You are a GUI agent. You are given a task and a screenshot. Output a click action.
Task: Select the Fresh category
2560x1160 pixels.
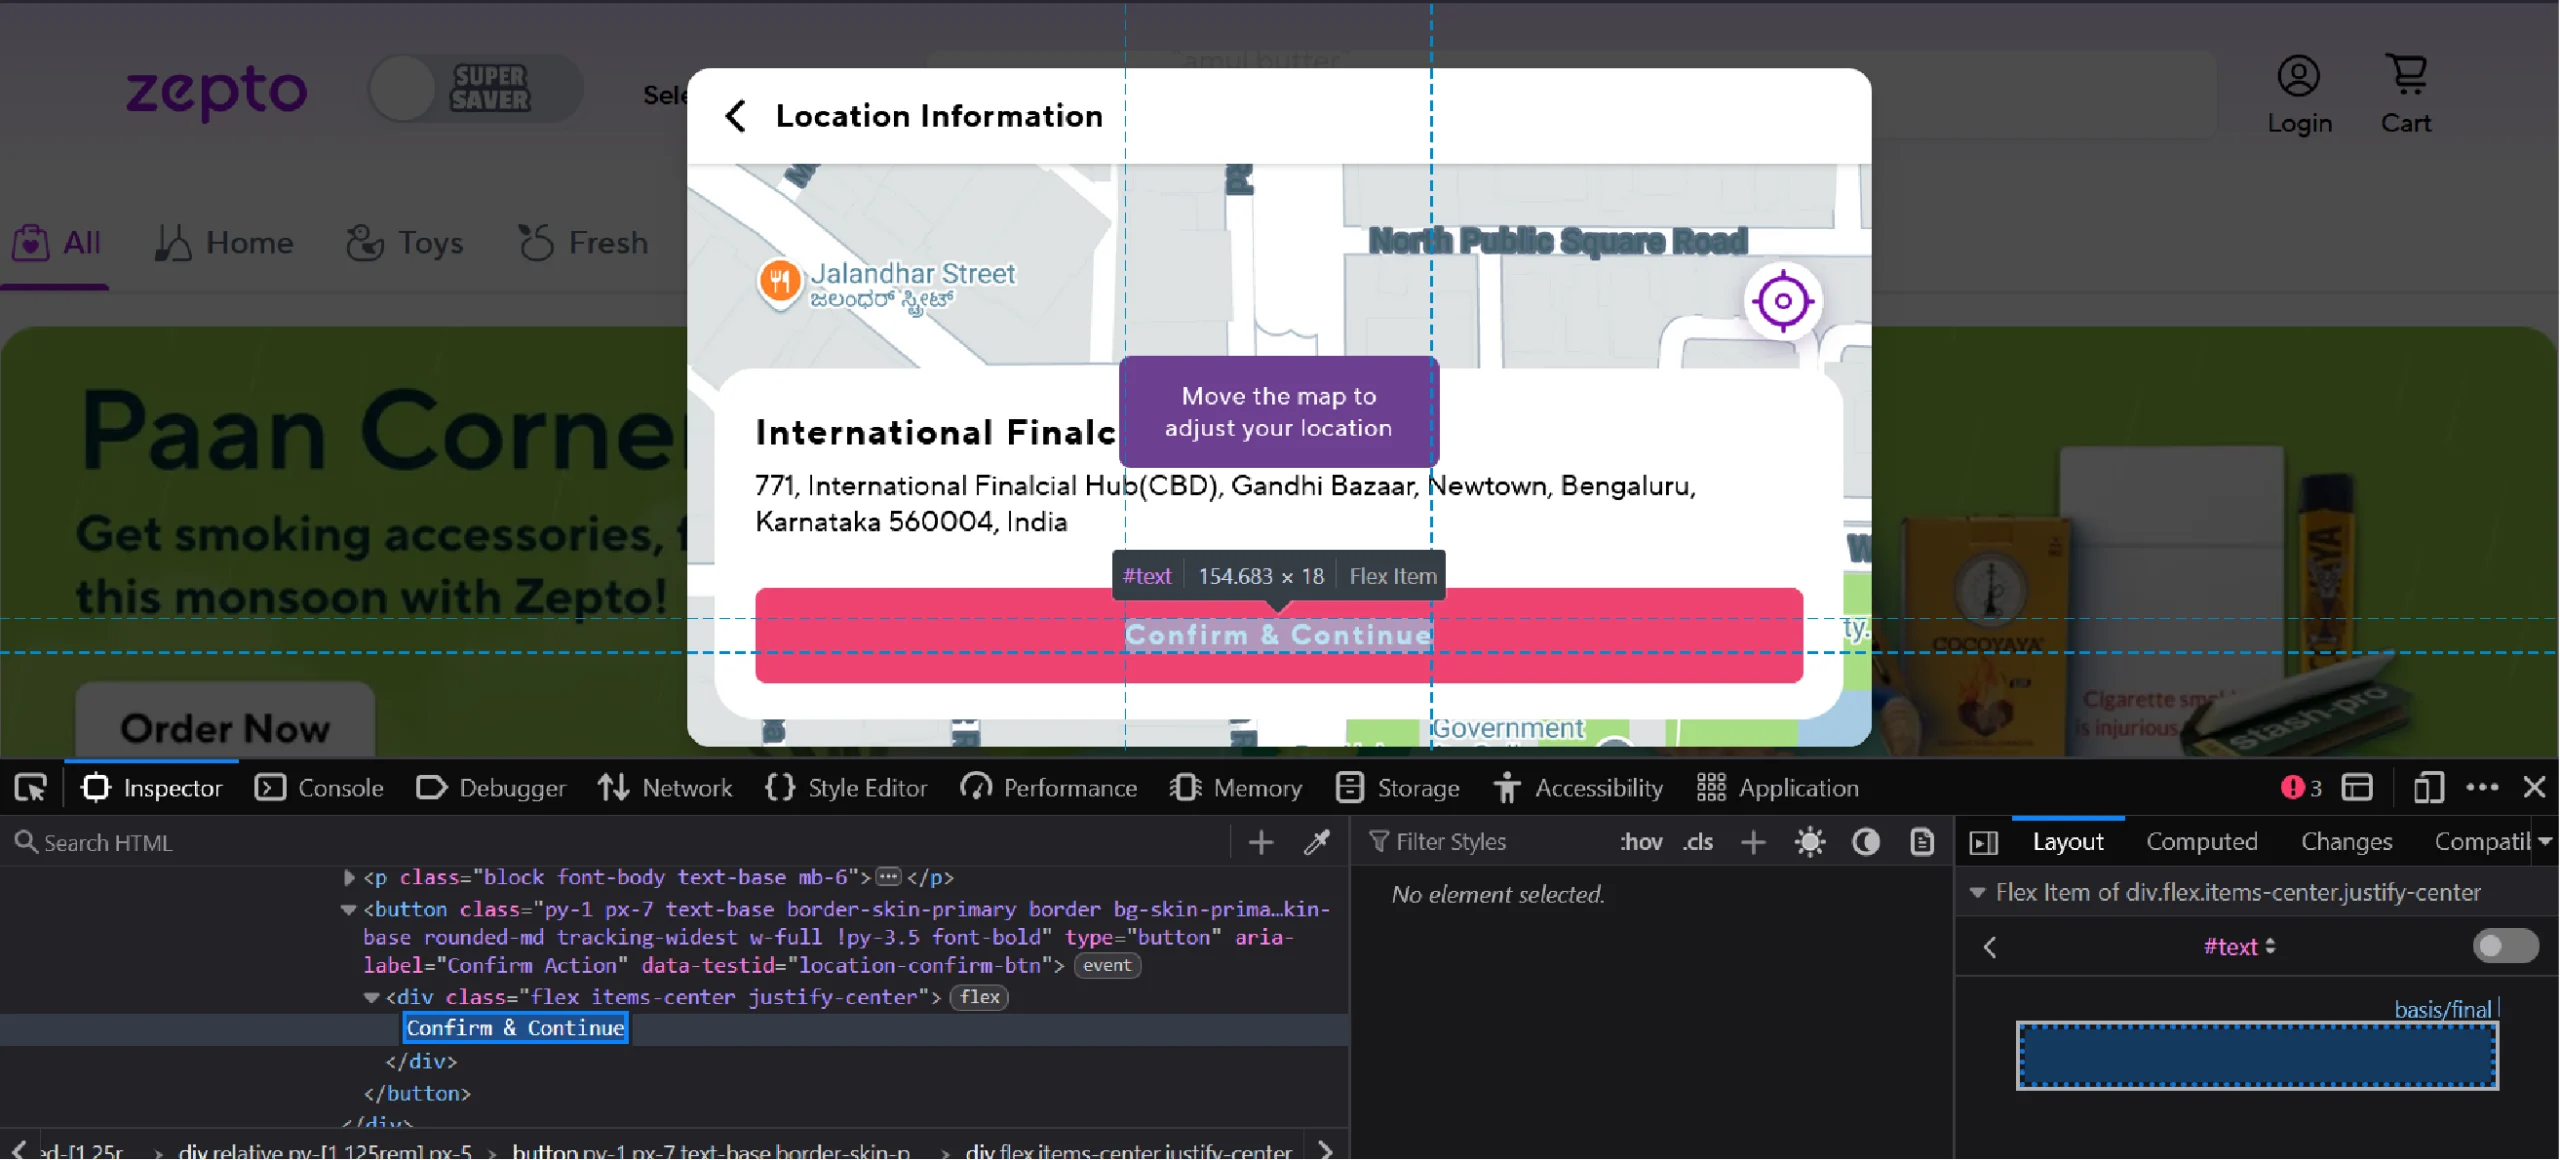click(x=583, y=243)
